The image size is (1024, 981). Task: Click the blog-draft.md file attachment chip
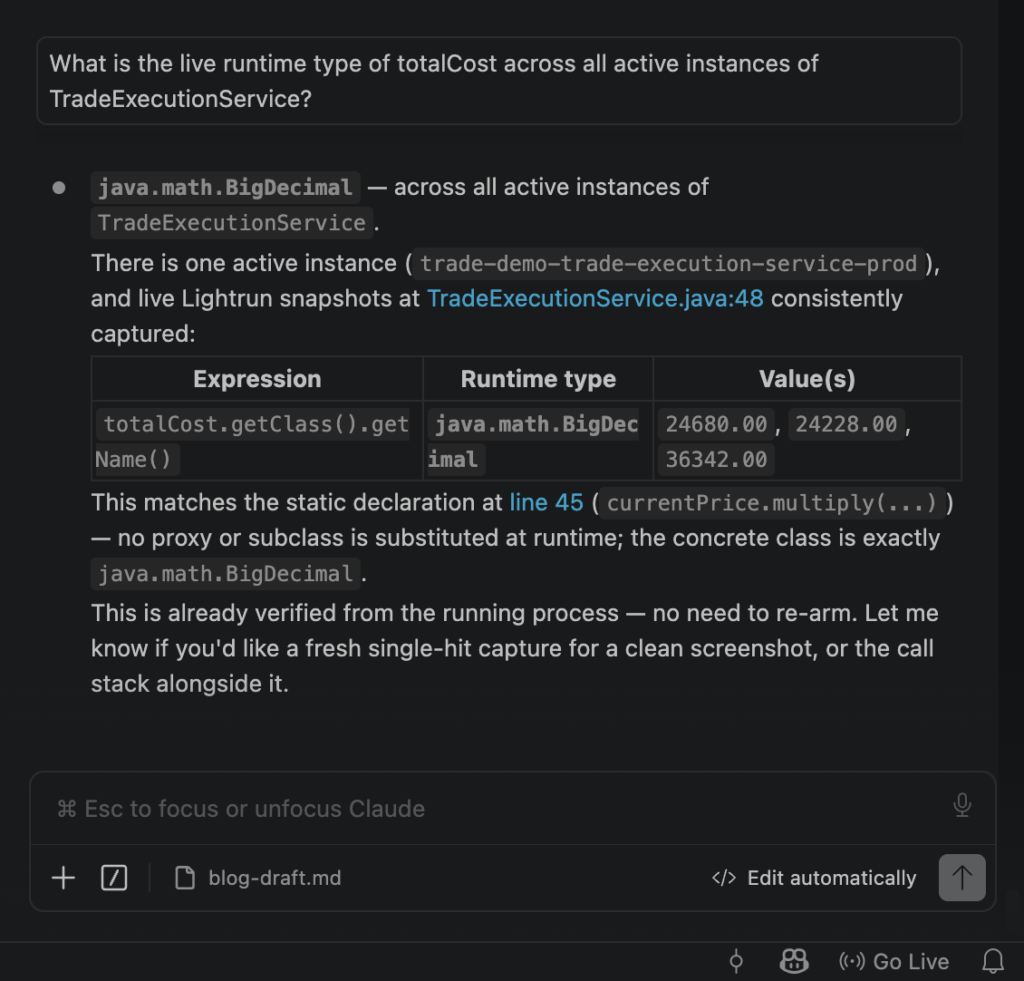coord(259,878)
